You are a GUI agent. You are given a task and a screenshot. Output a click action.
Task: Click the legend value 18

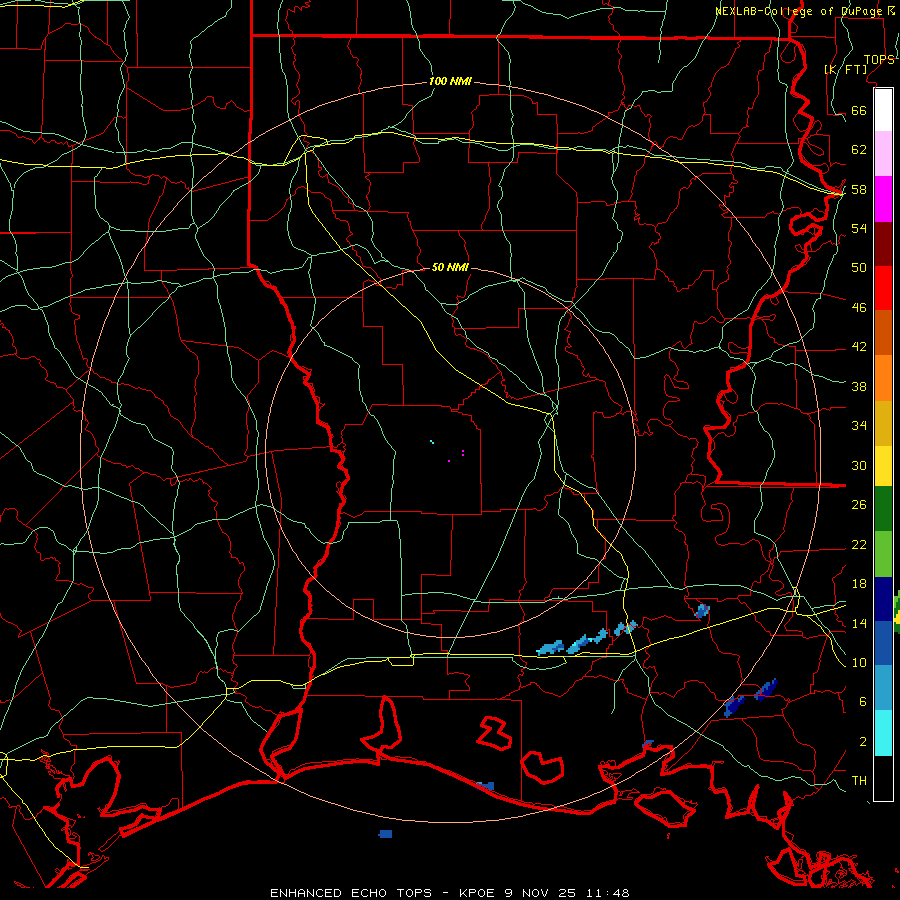859,584
